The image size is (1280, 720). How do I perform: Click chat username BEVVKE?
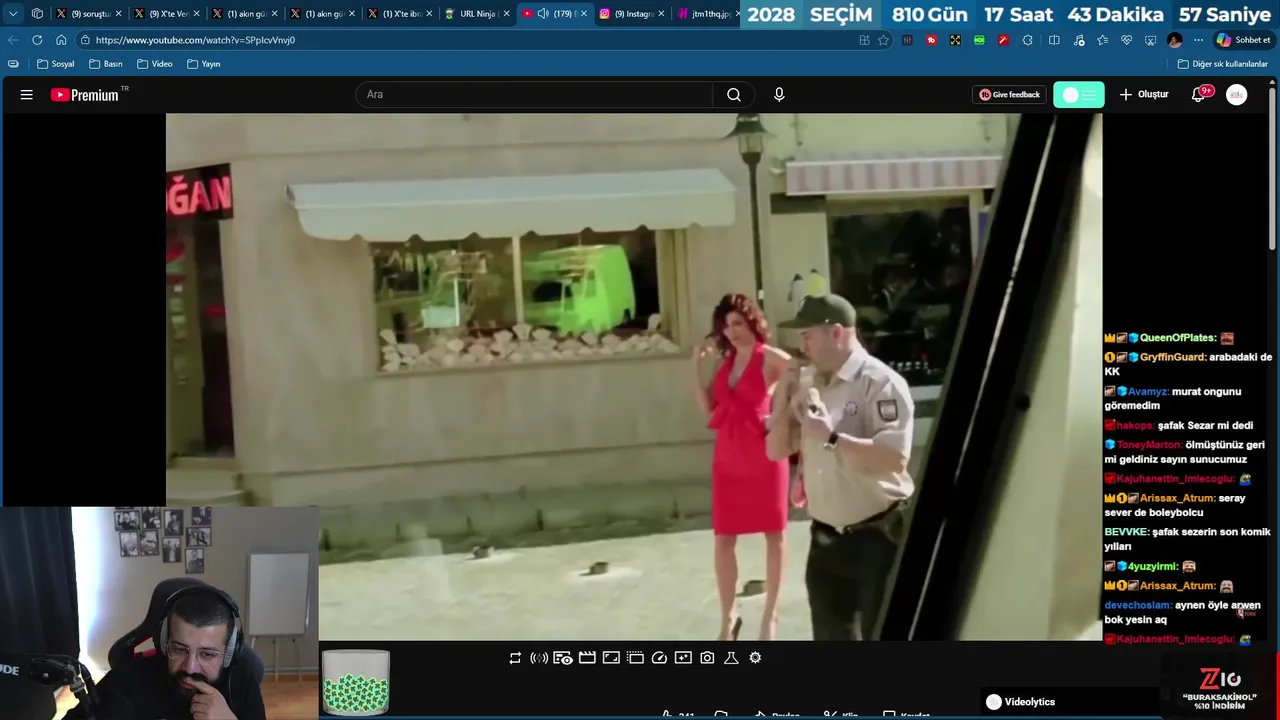[1126, 532]
